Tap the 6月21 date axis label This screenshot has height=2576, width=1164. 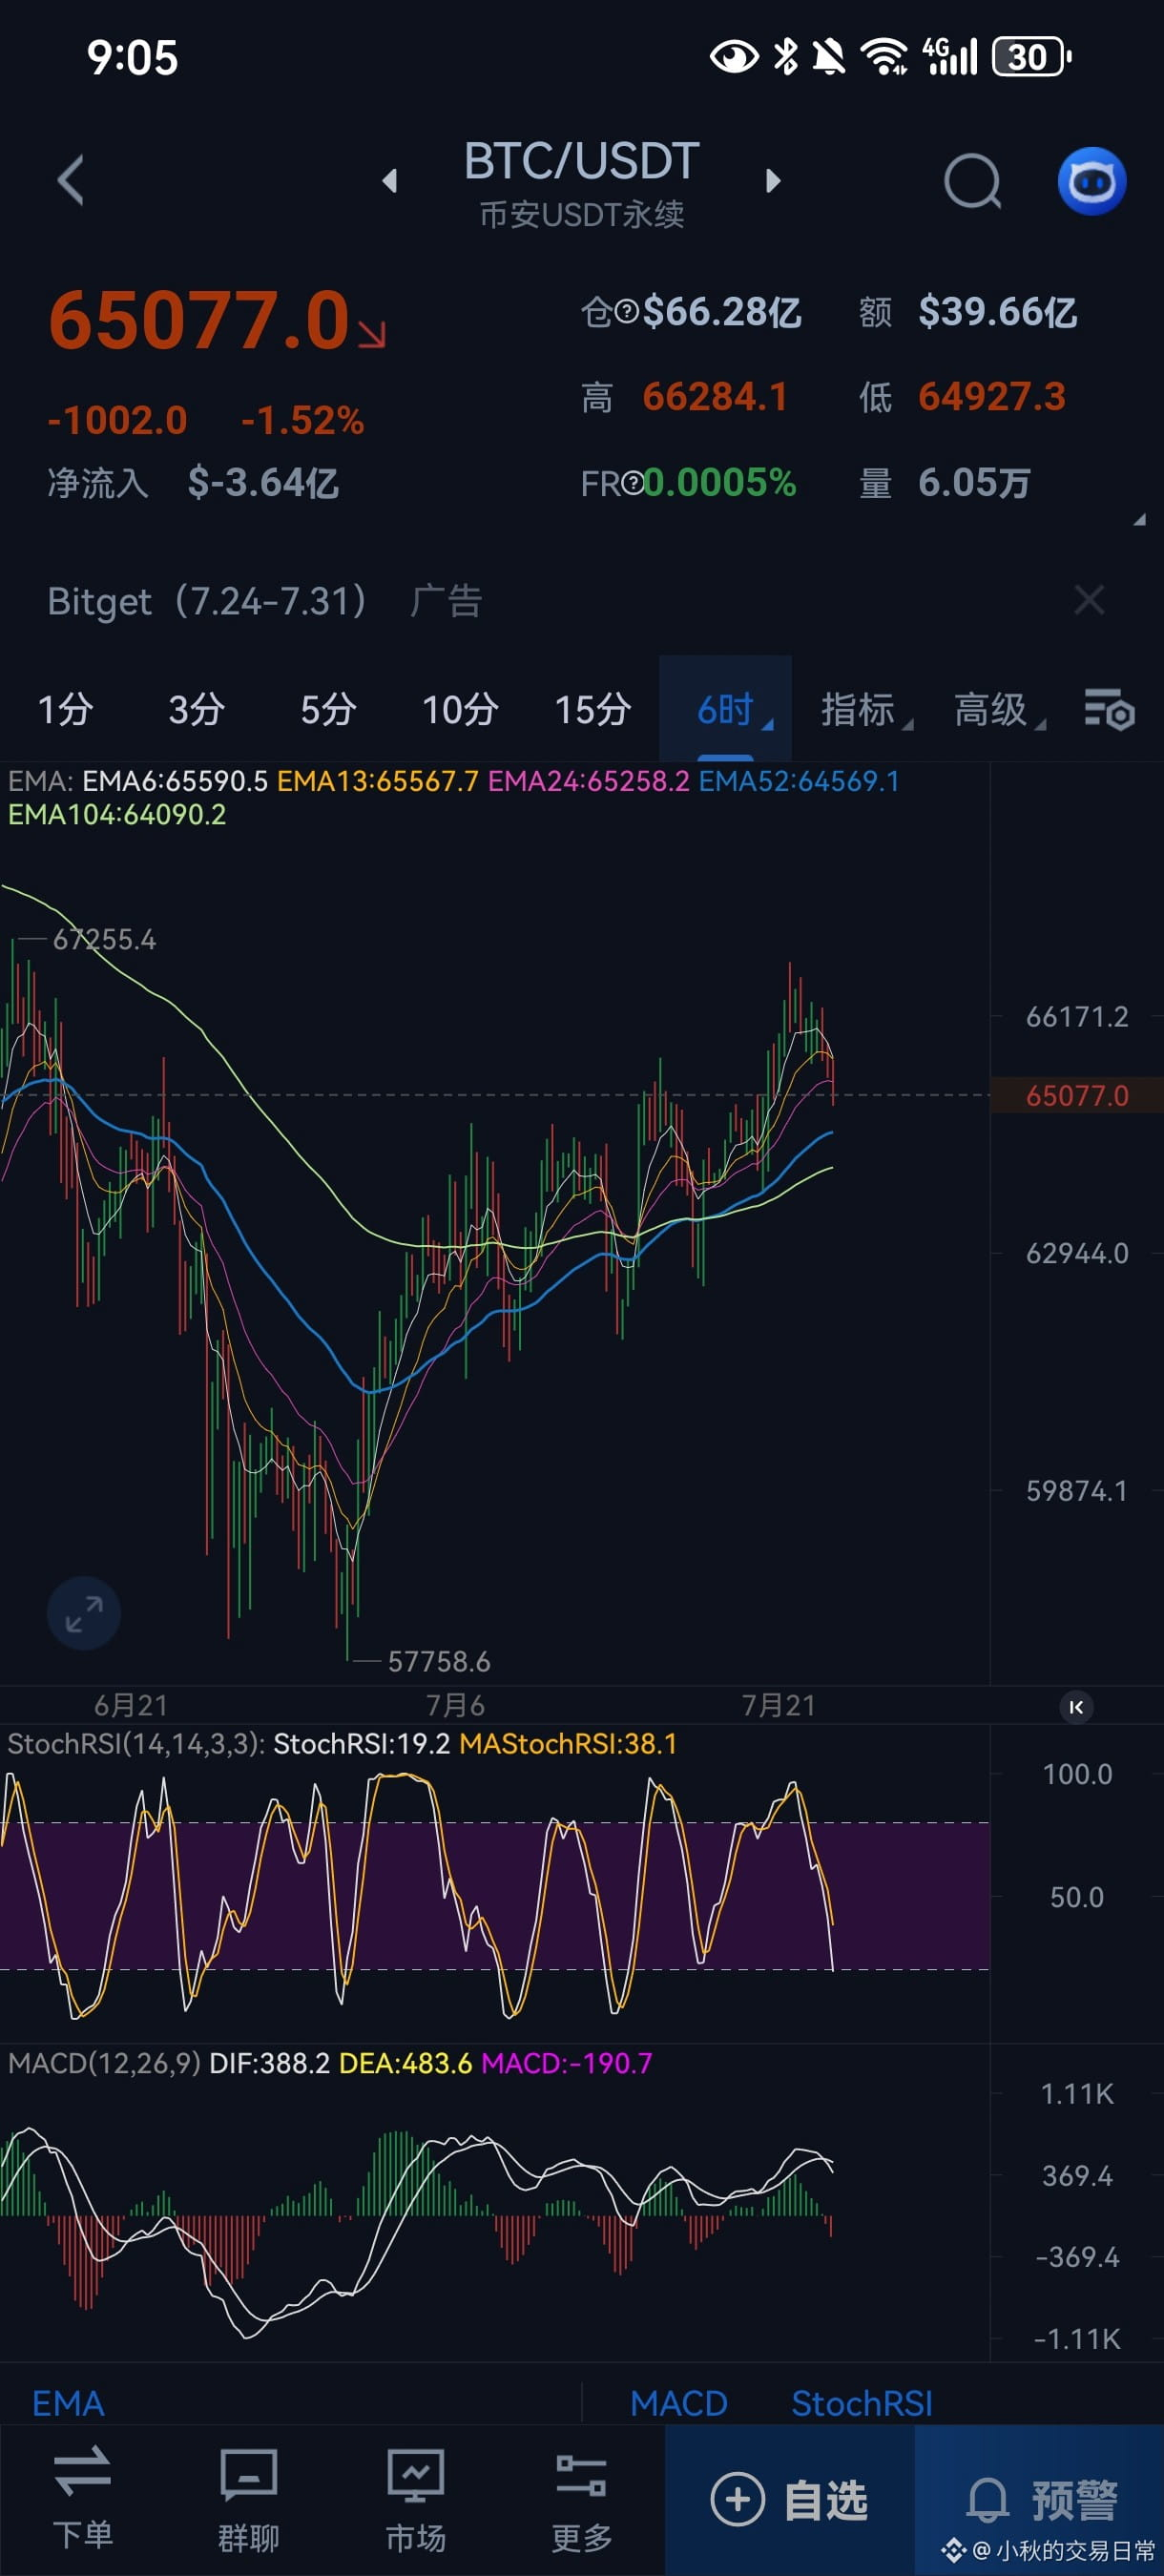(131, 1705)
